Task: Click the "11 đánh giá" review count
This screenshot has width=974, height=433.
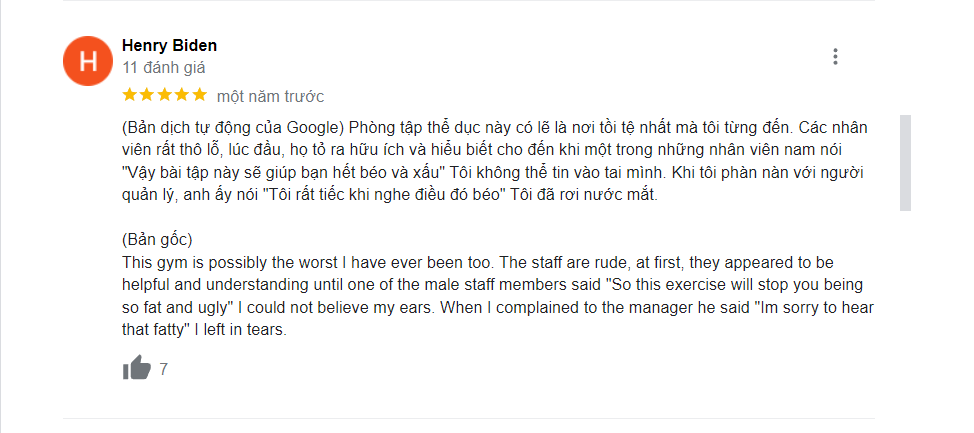Action: (163, 68)
